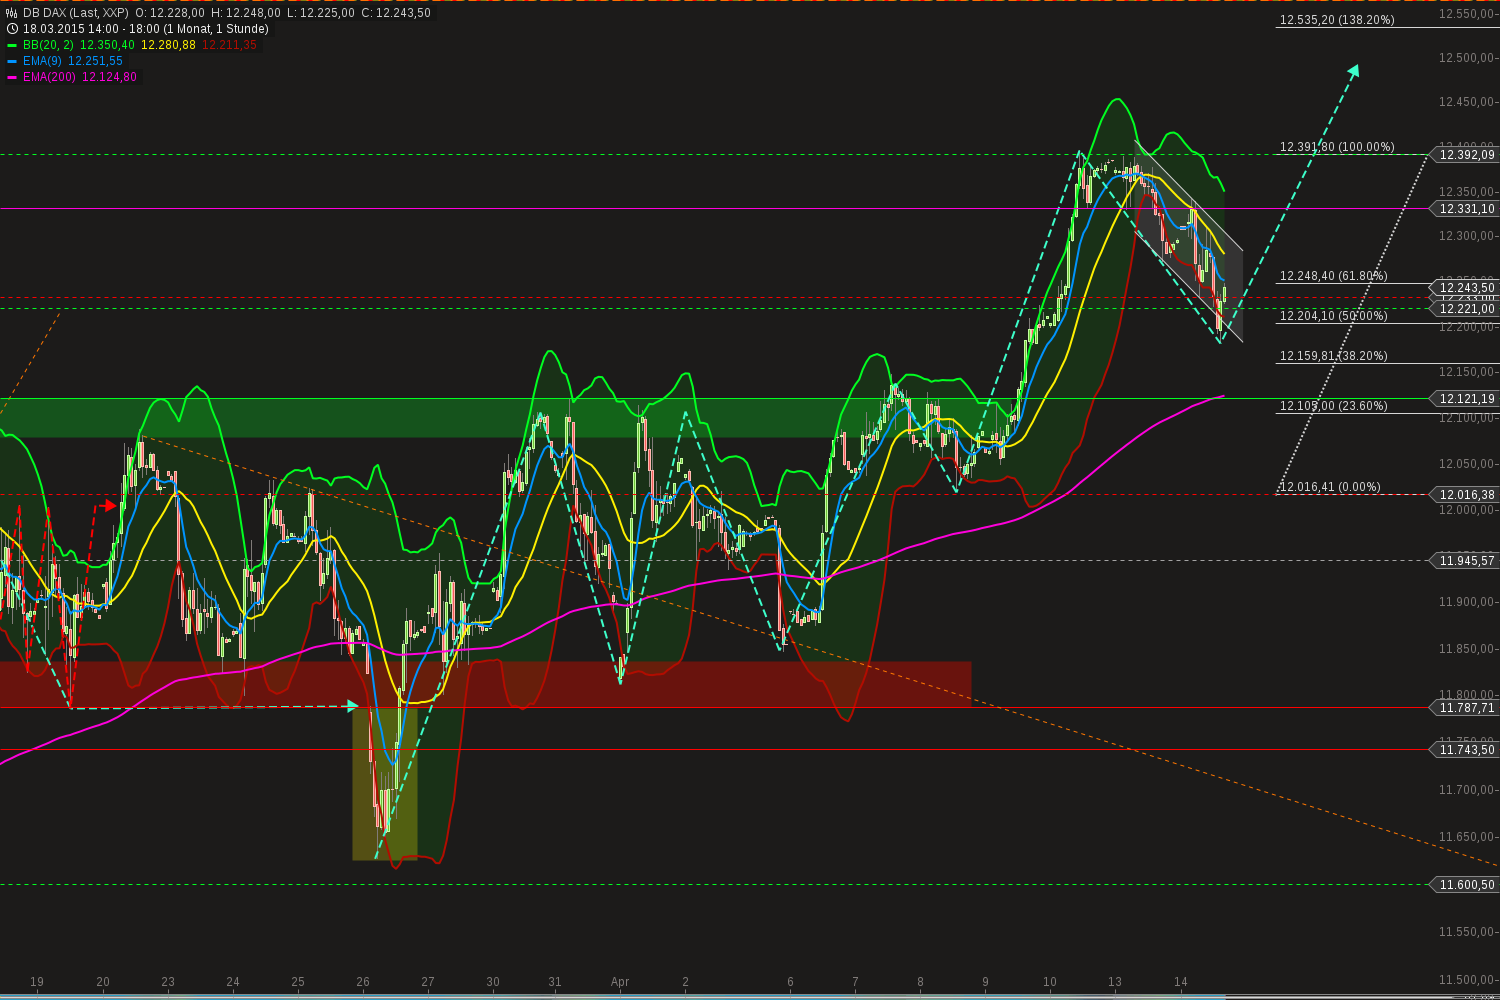Click the low value L: 12.225,00

pos(320,13)
